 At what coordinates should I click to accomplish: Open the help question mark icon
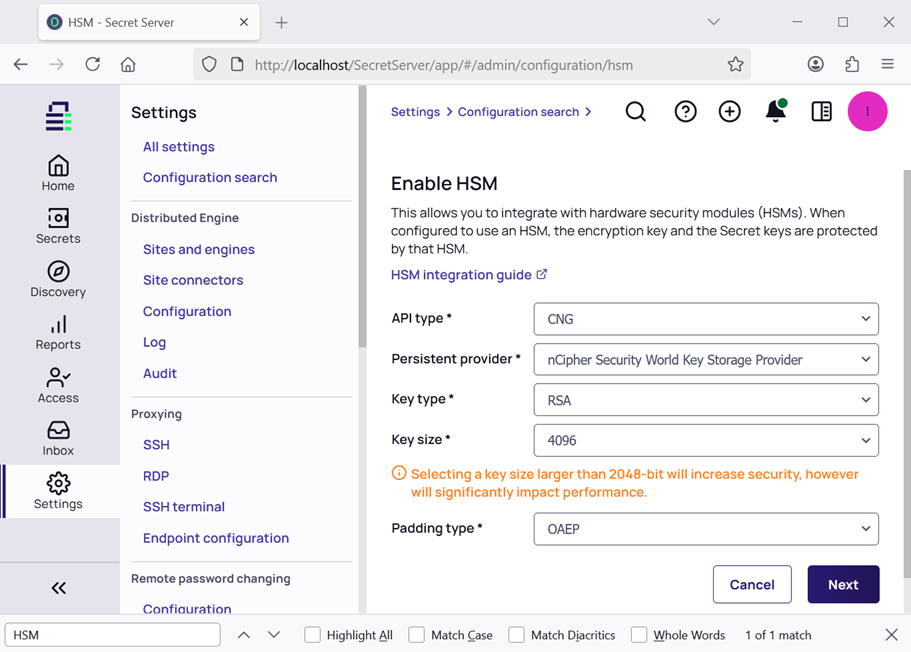[686, 112]
